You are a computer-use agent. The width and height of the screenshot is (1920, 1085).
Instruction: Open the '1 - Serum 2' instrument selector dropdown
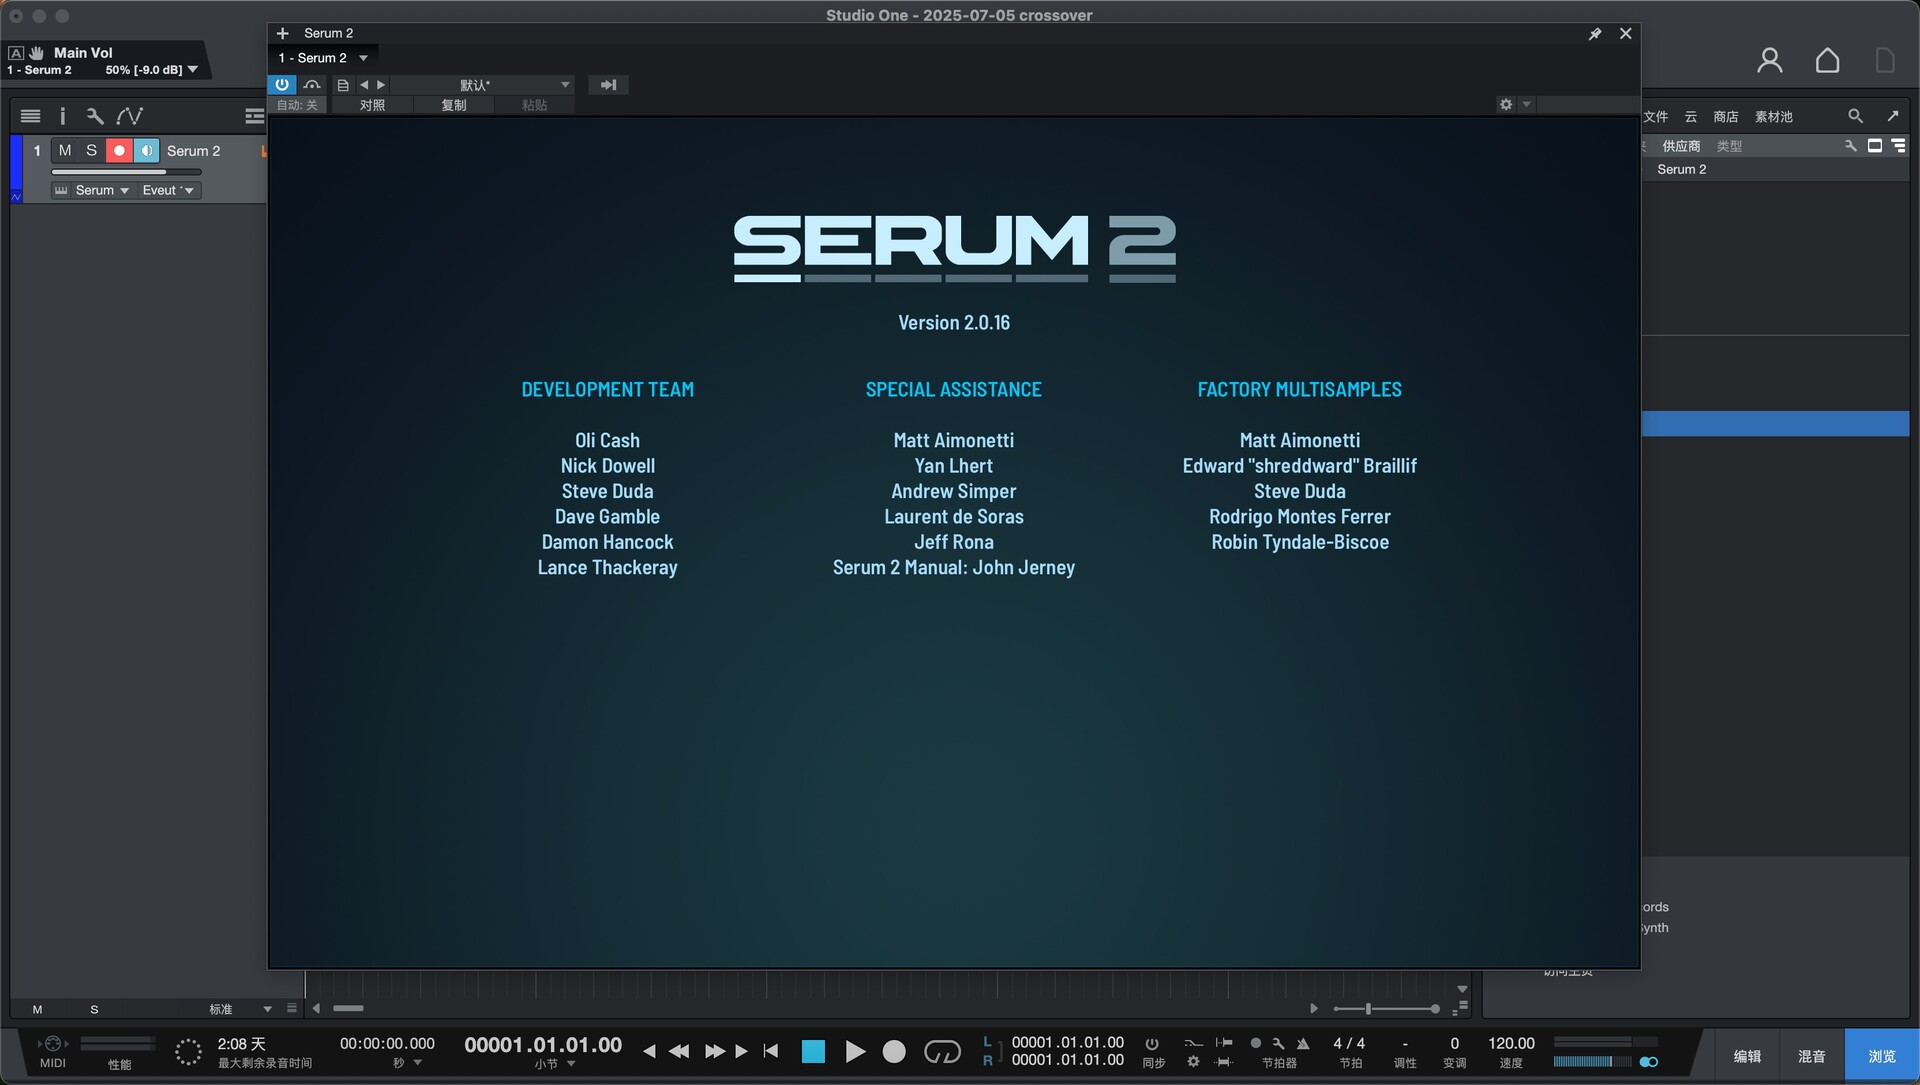pyautogui.click(x=323, y=58)
